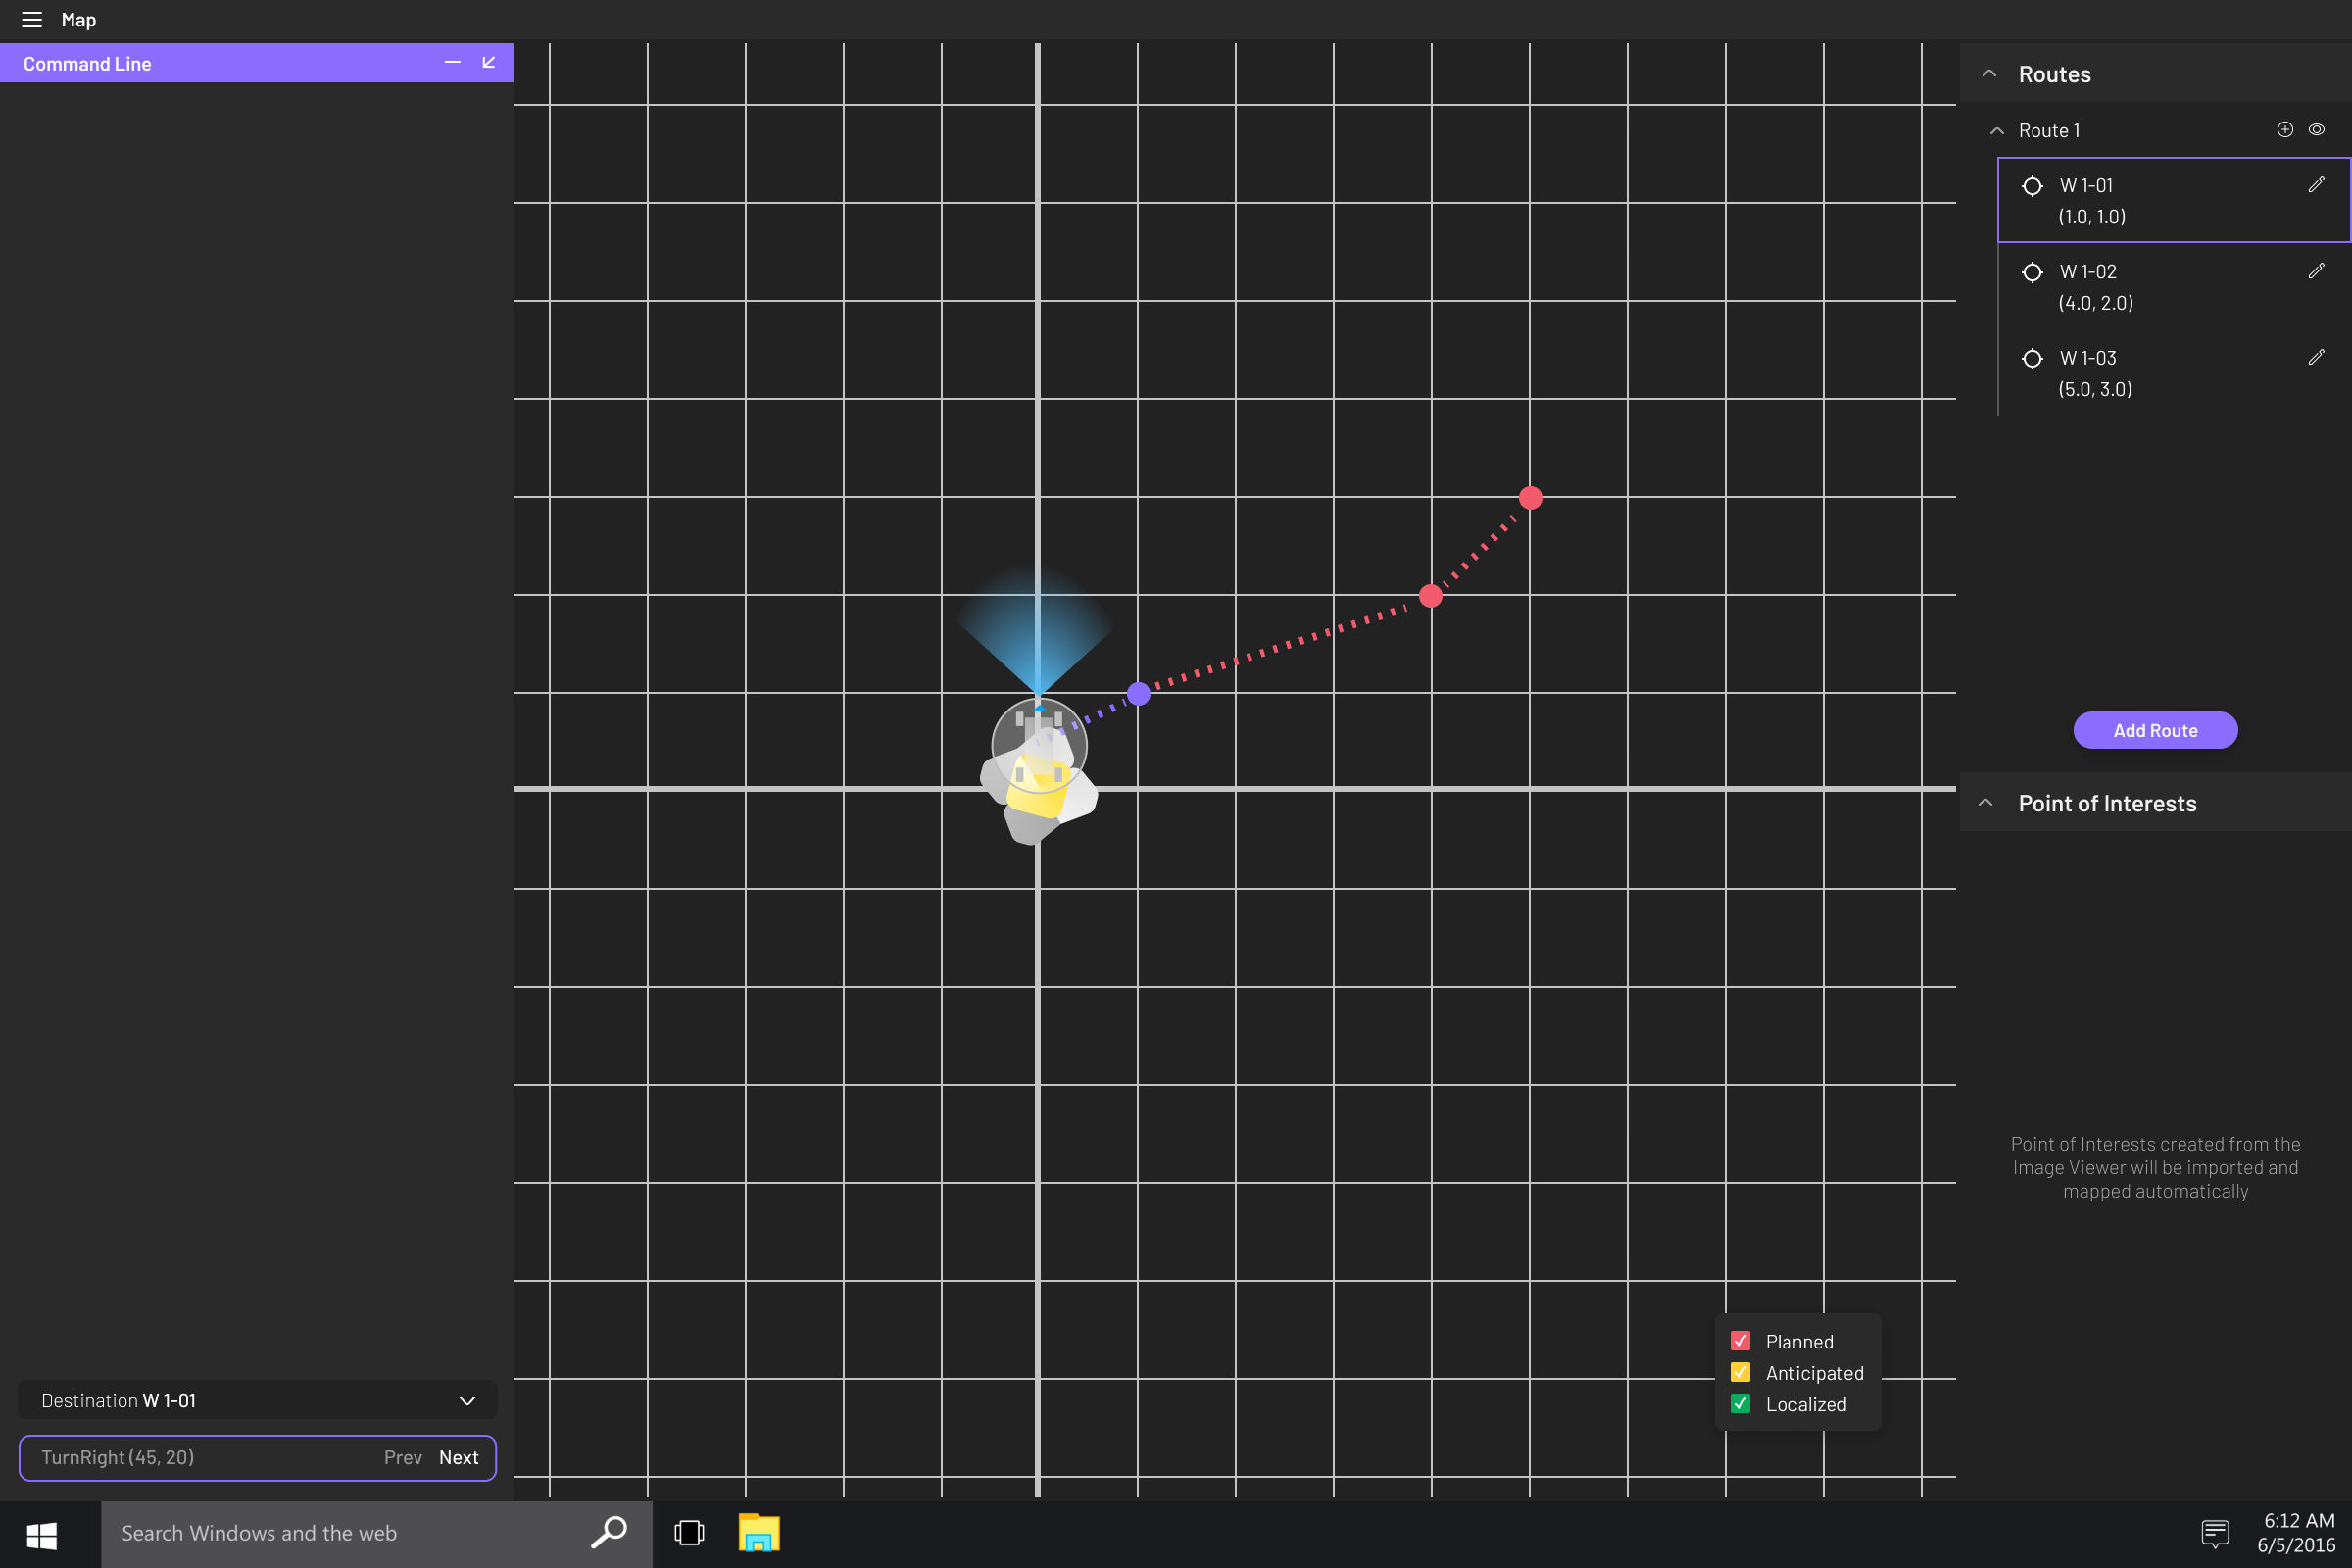Open File Explorer from the taskbar
2352x1568 pixels.
click(759, 1533)
